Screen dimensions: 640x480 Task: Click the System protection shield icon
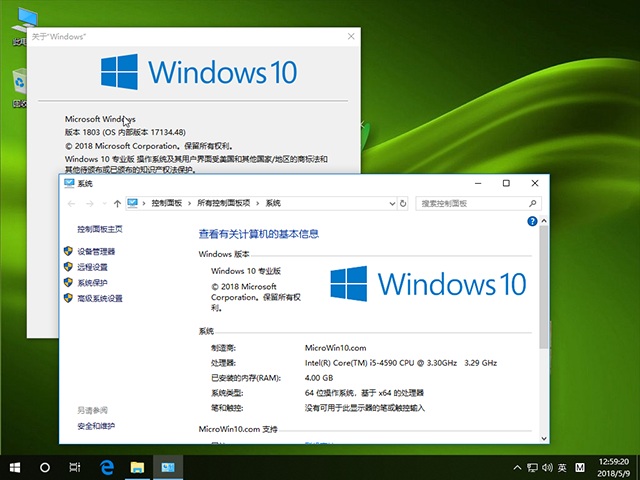pos(68,282)
